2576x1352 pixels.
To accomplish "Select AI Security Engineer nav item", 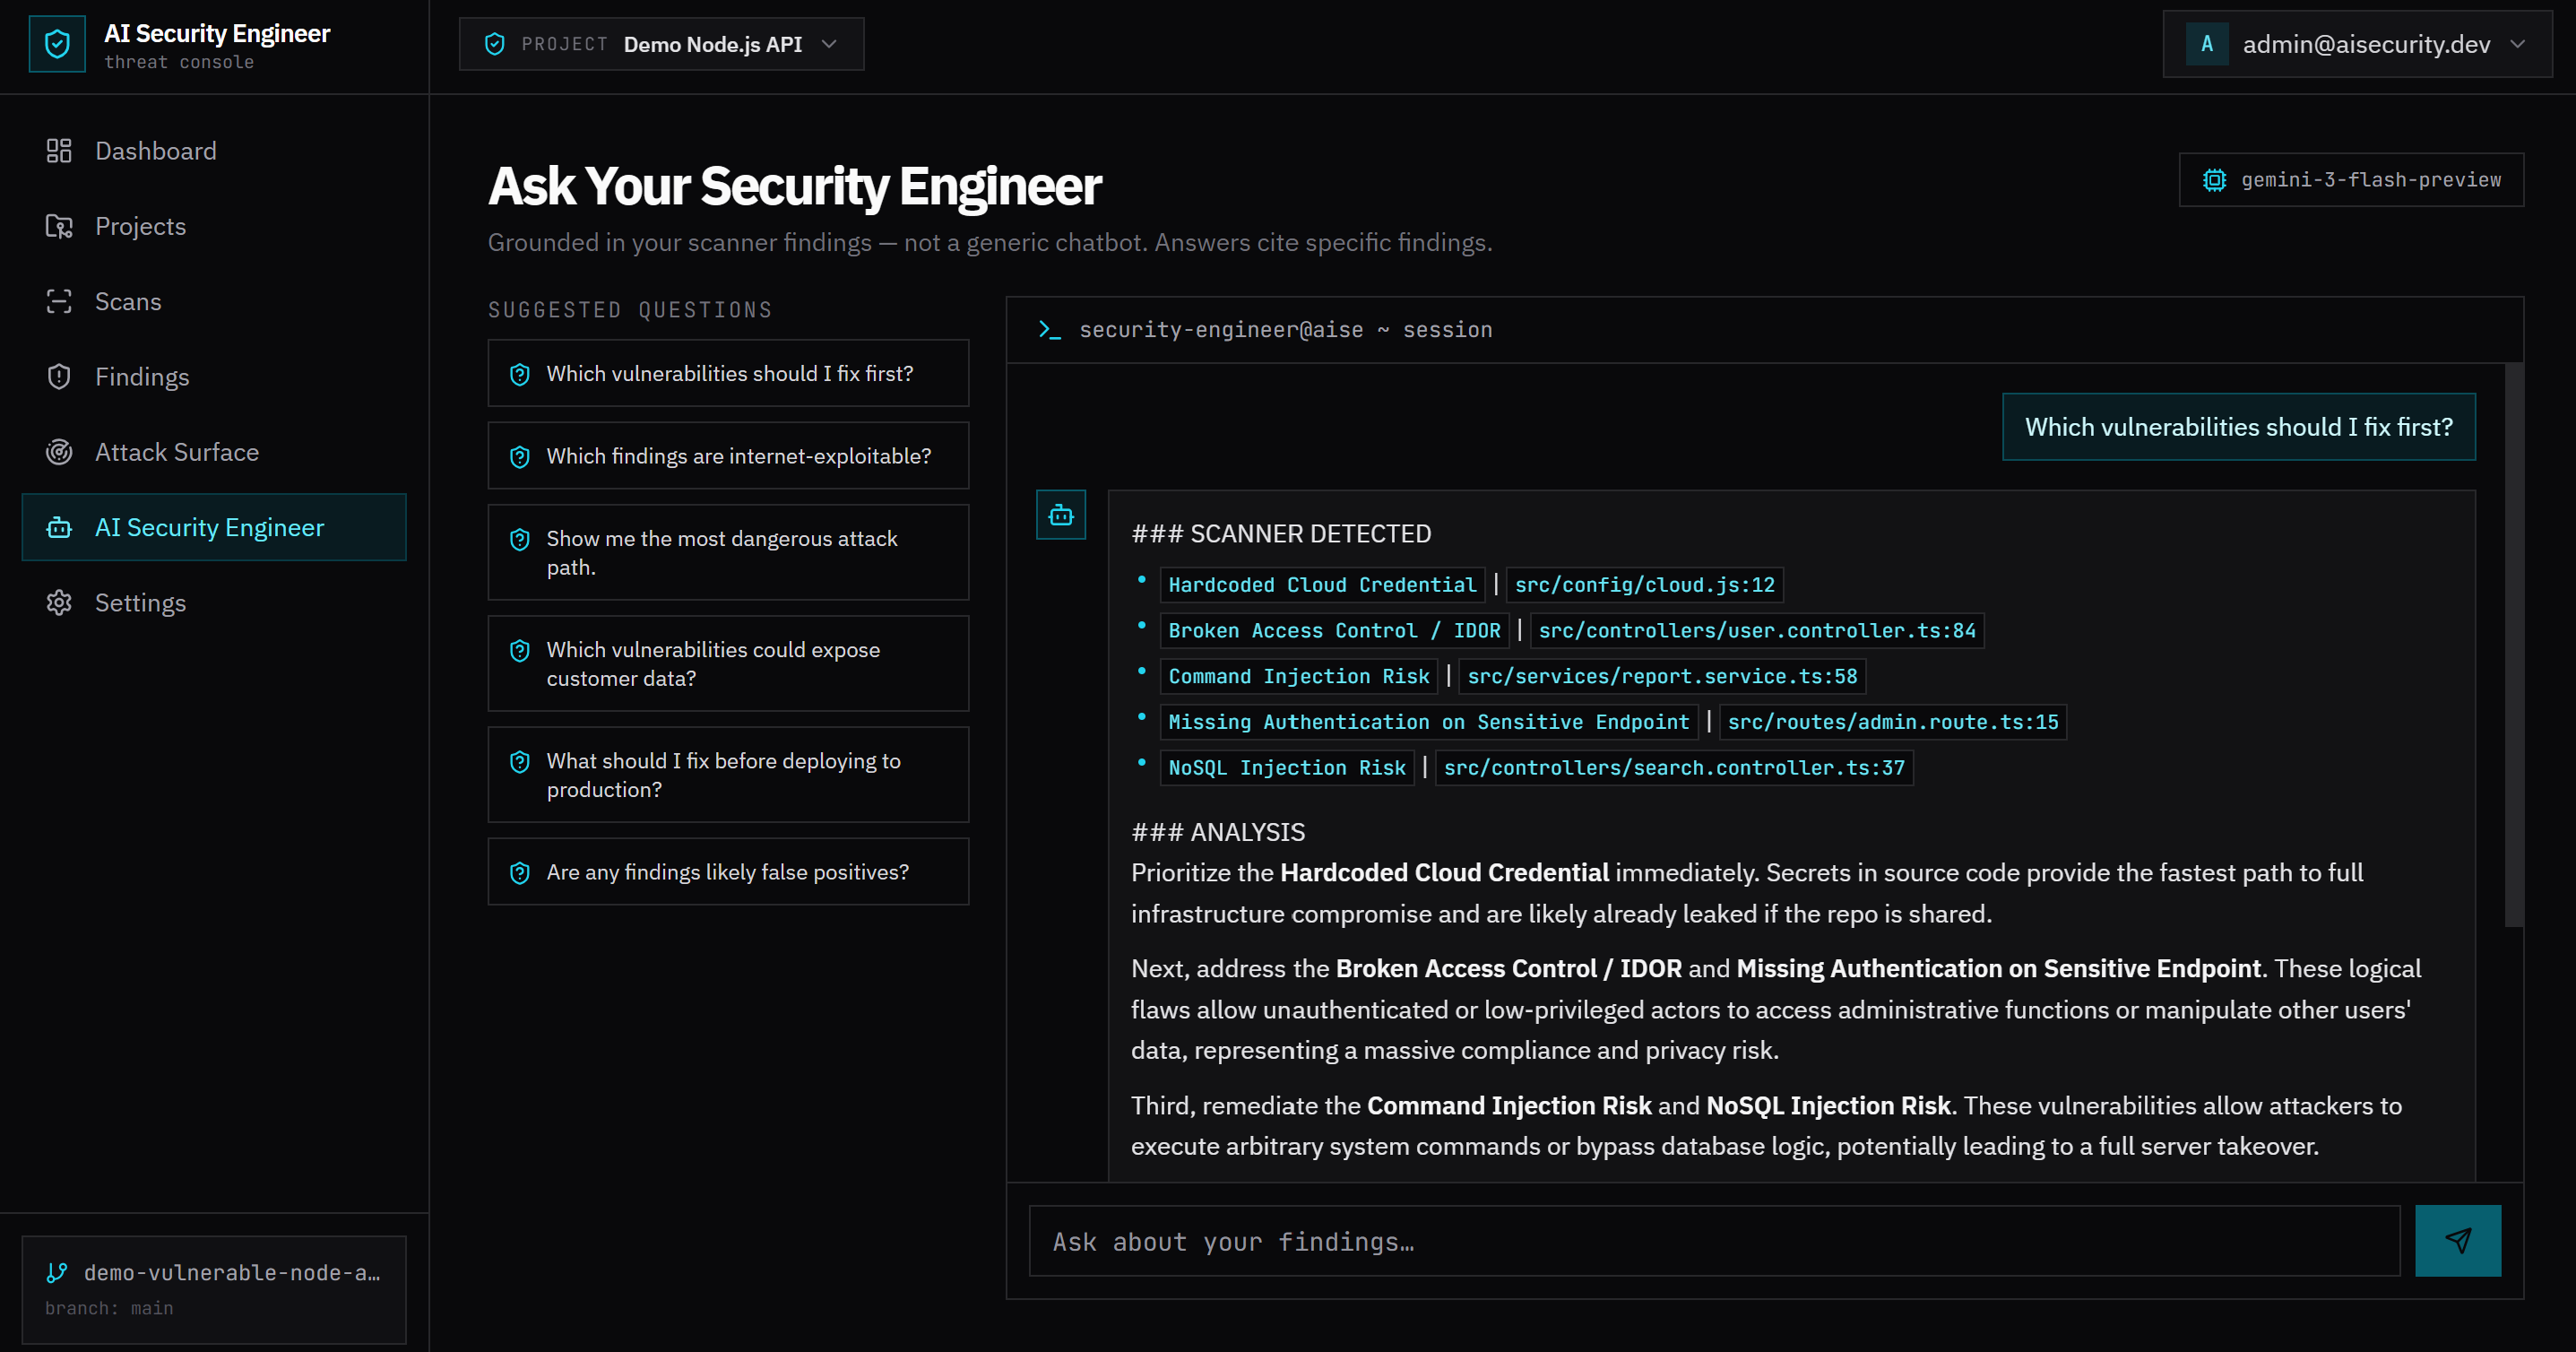I will tap(214, 527).
